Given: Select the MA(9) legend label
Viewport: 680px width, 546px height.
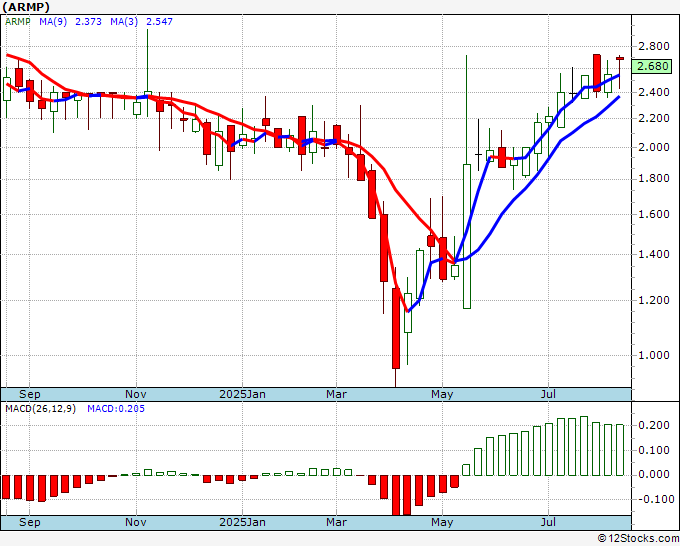Looking at the screenshot, I should (x=53, y=22).
